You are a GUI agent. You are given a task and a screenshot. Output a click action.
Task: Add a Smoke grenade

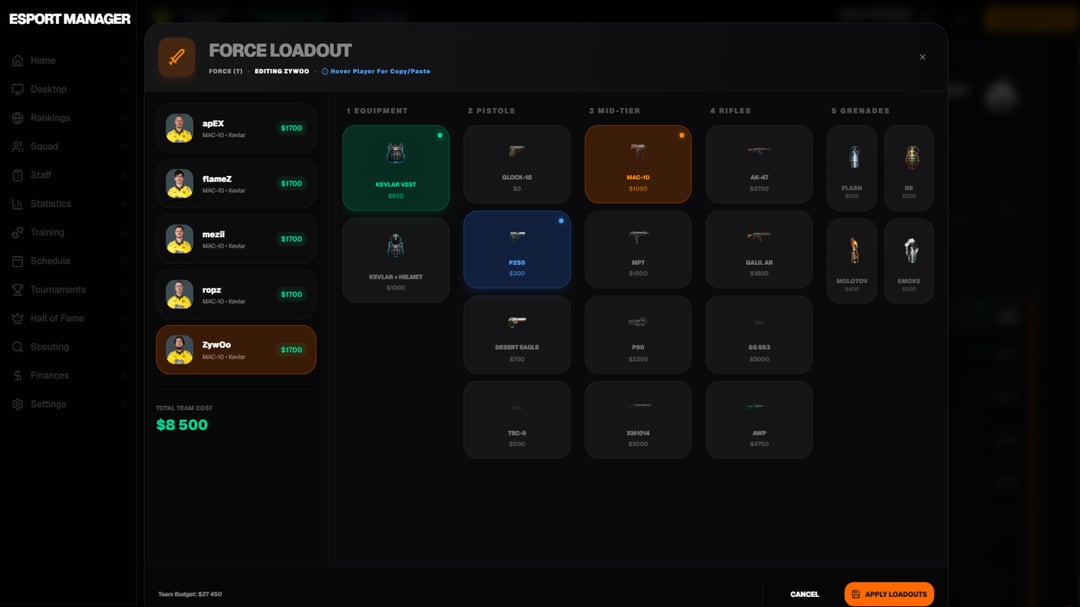(x=908, y=261)
